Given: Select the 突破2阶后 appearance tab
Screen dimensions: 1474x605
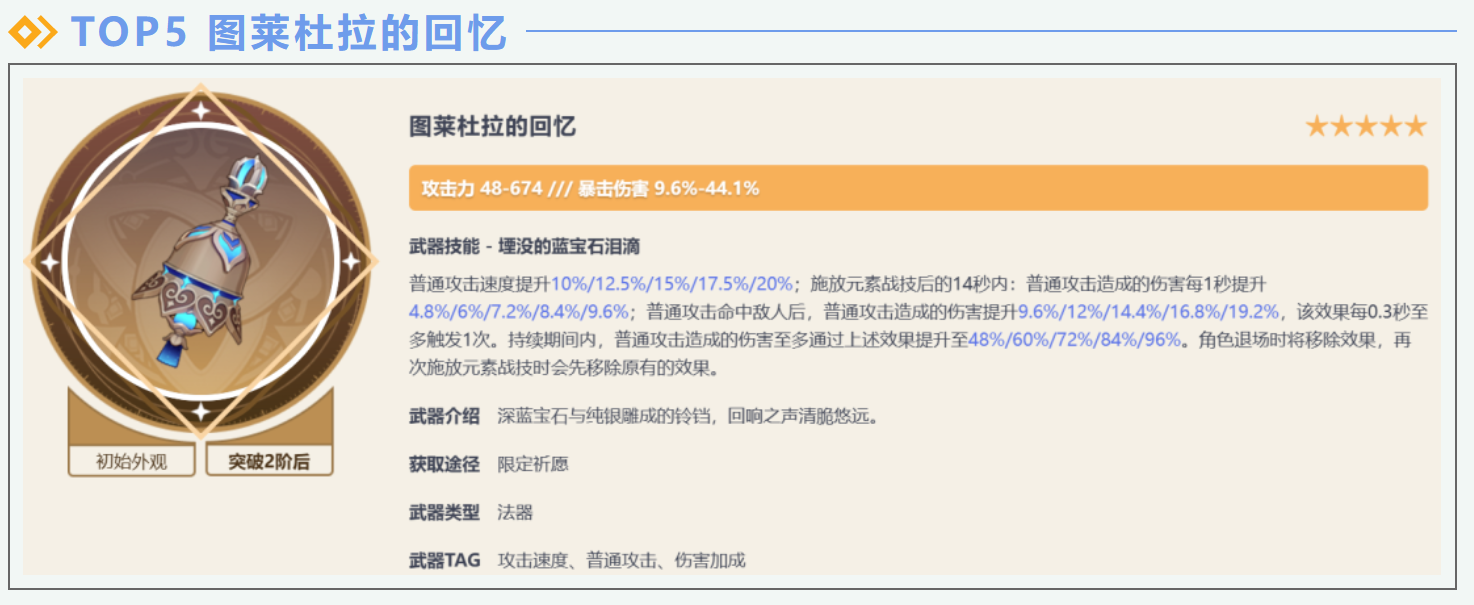Looking at the screenshot, I should [x=269, y=461].
